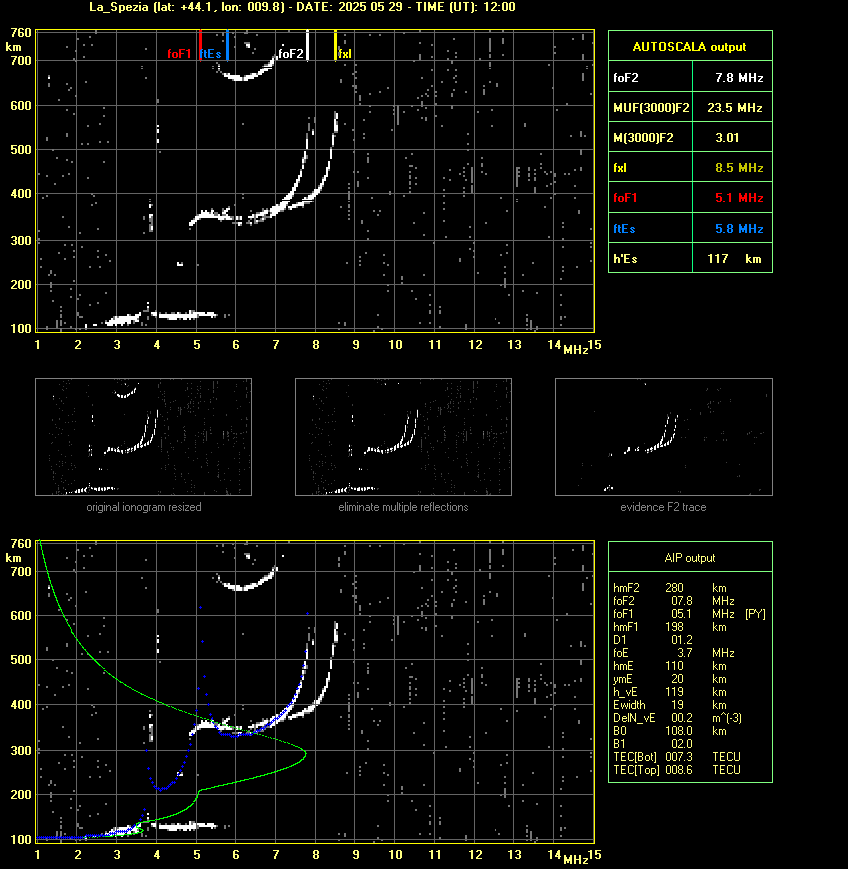Click the foE 3.7 MHz row

673,653
